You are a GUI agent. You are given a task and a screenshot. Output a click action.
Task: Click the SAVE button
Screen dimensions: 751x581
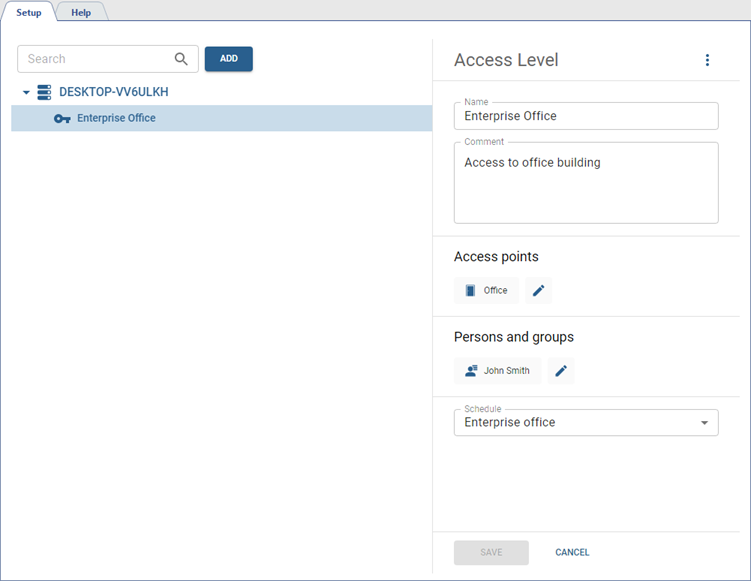[x=491, y=552]
